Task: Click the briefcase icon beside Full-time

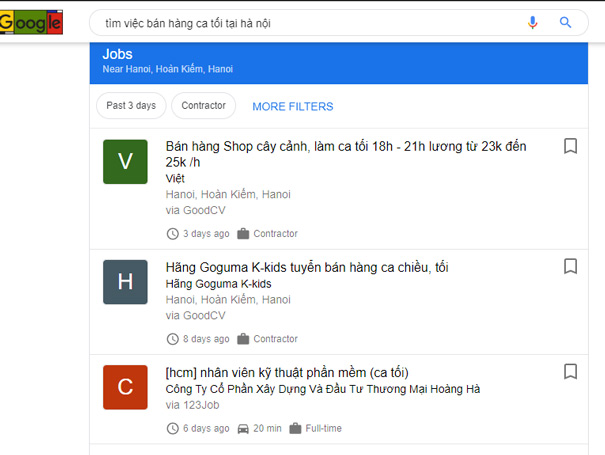Action: tap(295, 428)
